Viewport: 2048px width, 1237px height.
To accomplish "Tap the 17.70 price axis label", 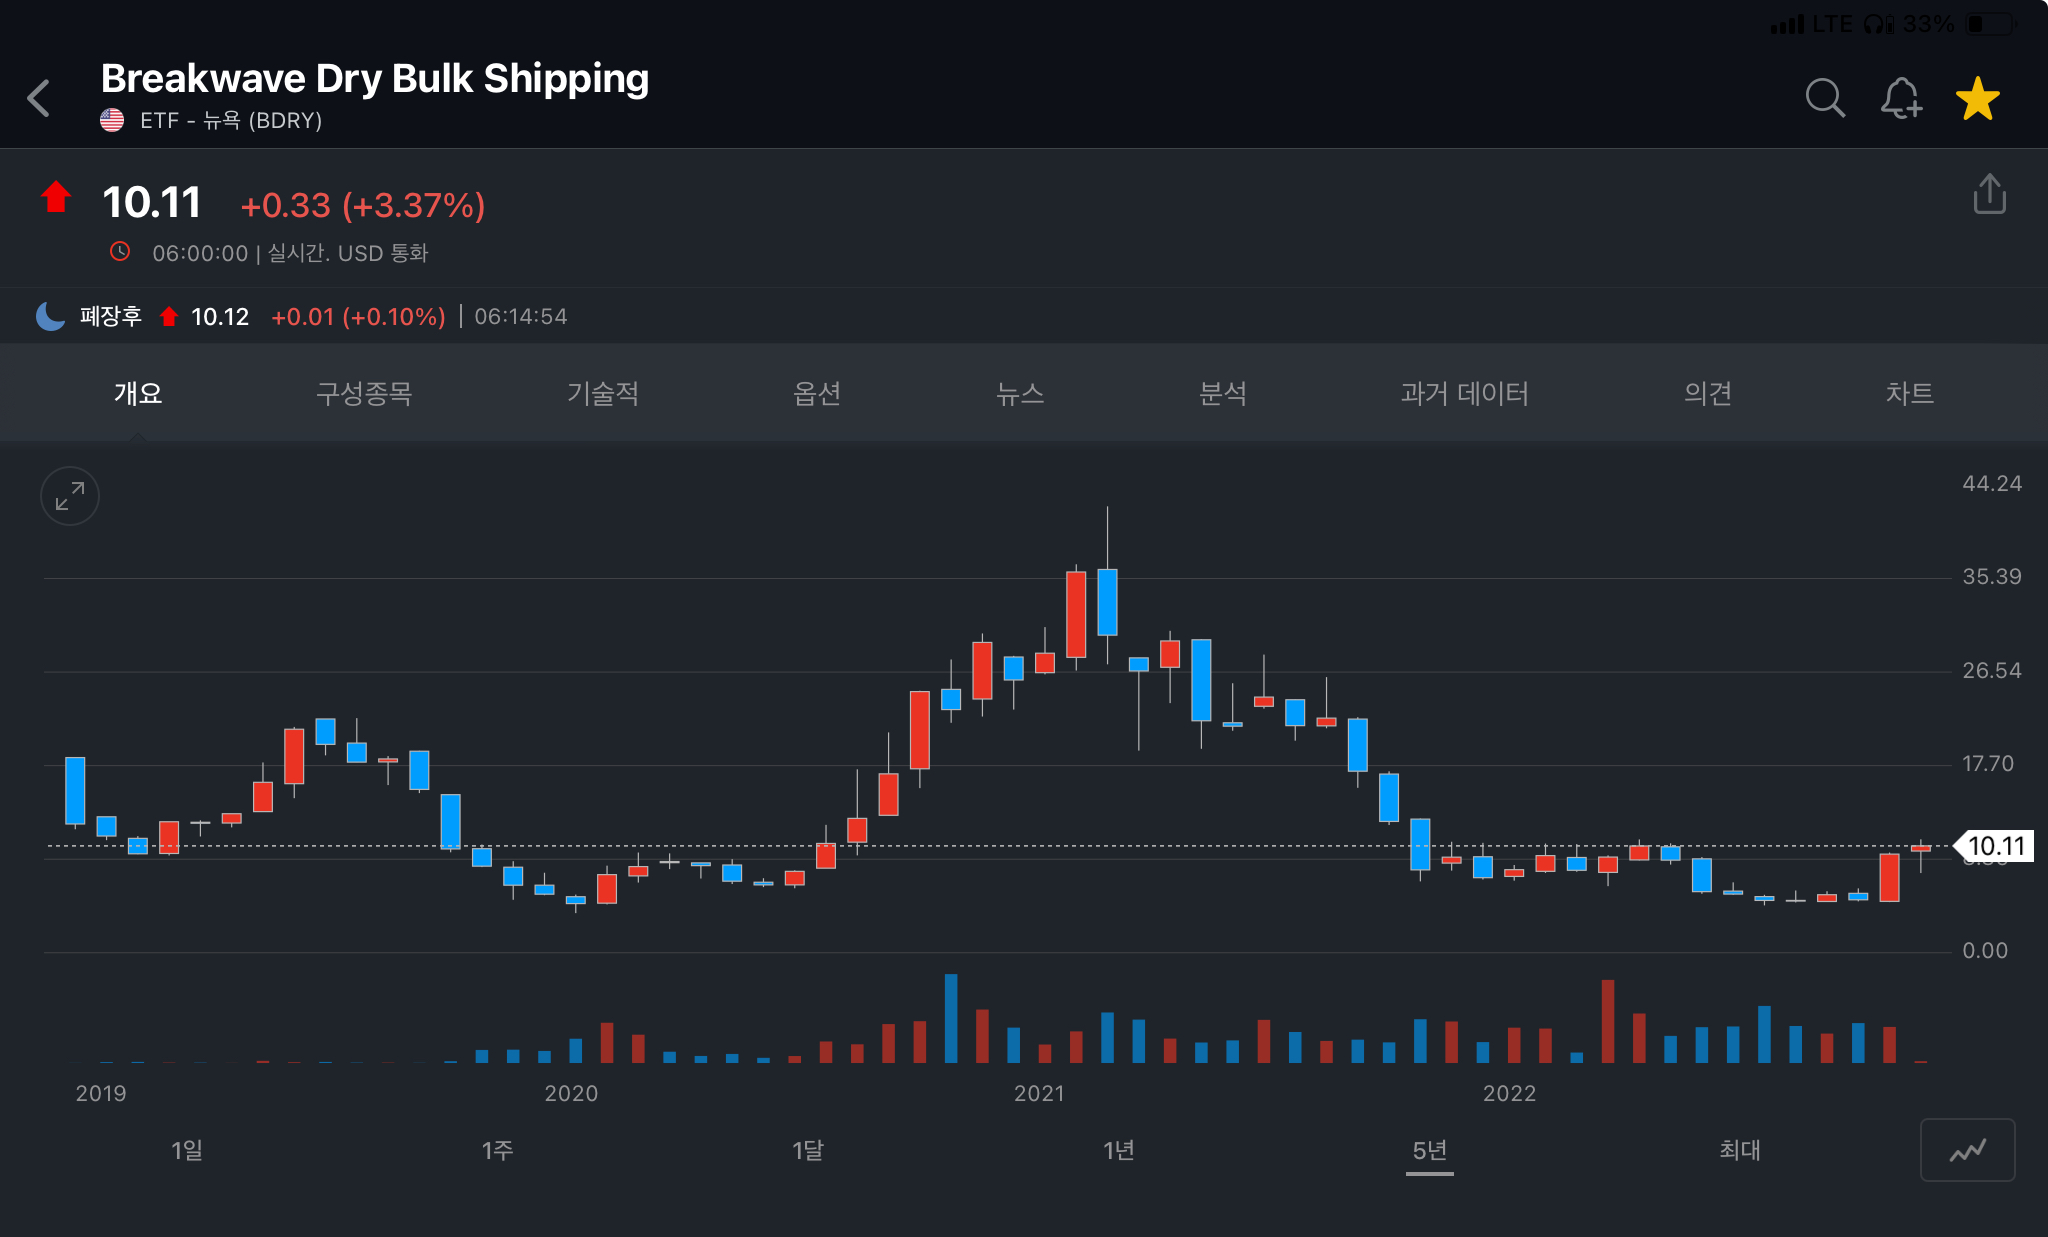I will [1988, 763].
